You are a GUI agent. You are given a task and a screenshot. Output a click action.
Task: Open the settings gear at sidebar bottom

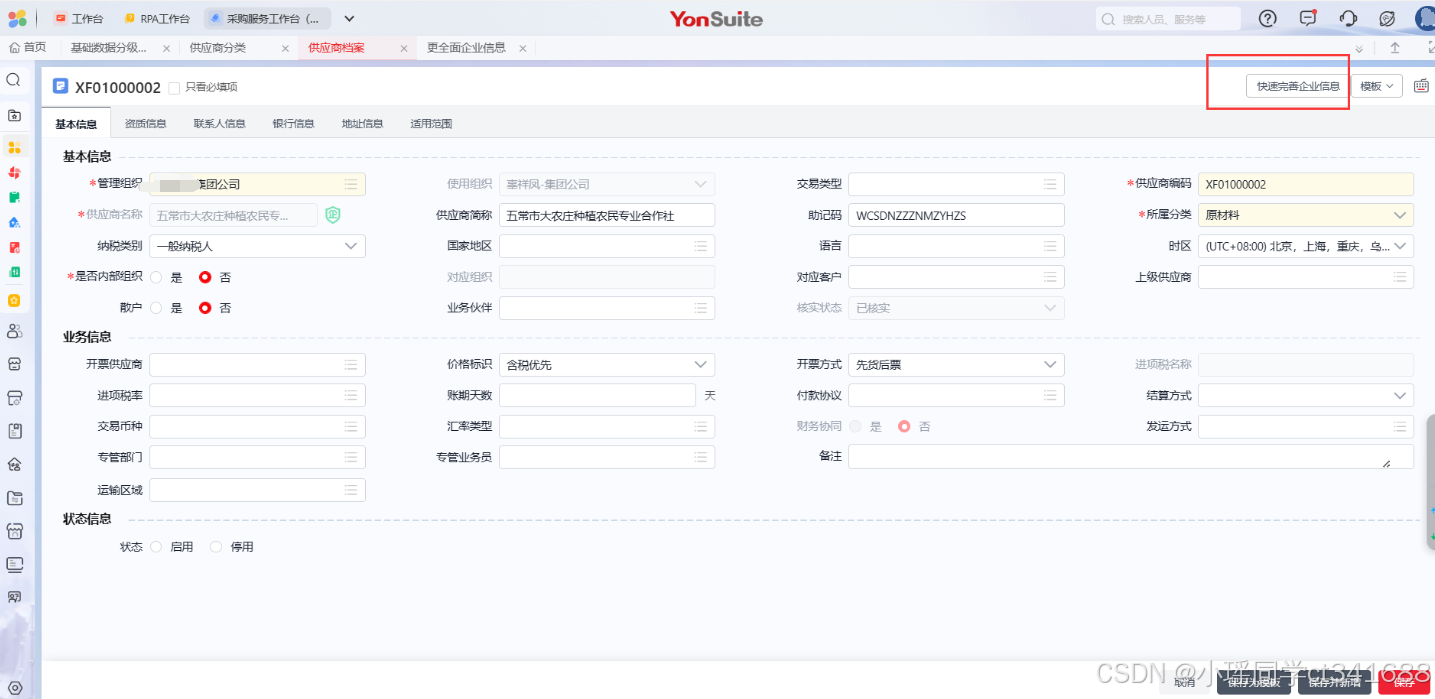(x=14, y=688)
